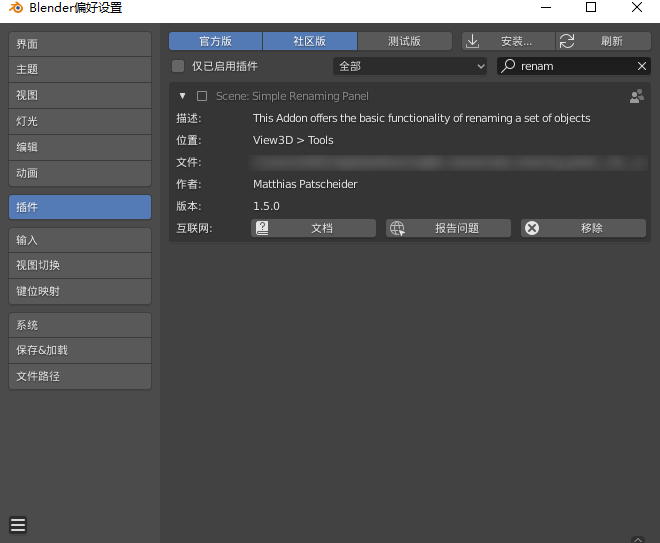Toggle '仅已启用插件' checkbox
This screenshot has width=660, height=543.
178,66
